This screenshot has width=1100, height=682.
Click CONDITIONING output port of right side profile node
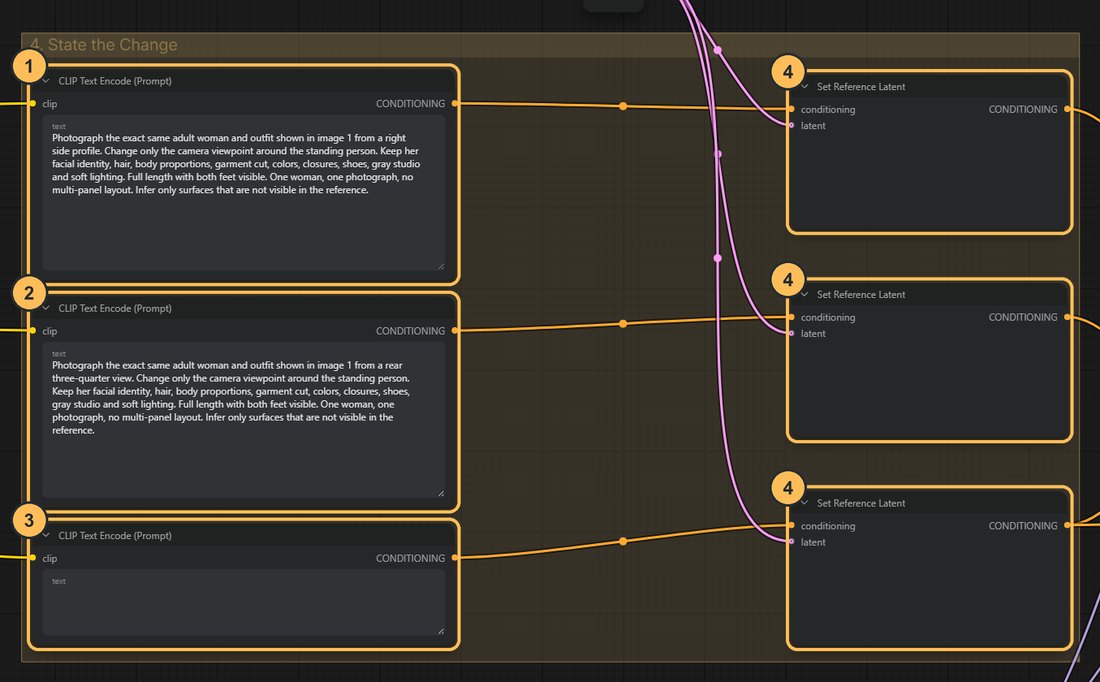coord(455,104)
